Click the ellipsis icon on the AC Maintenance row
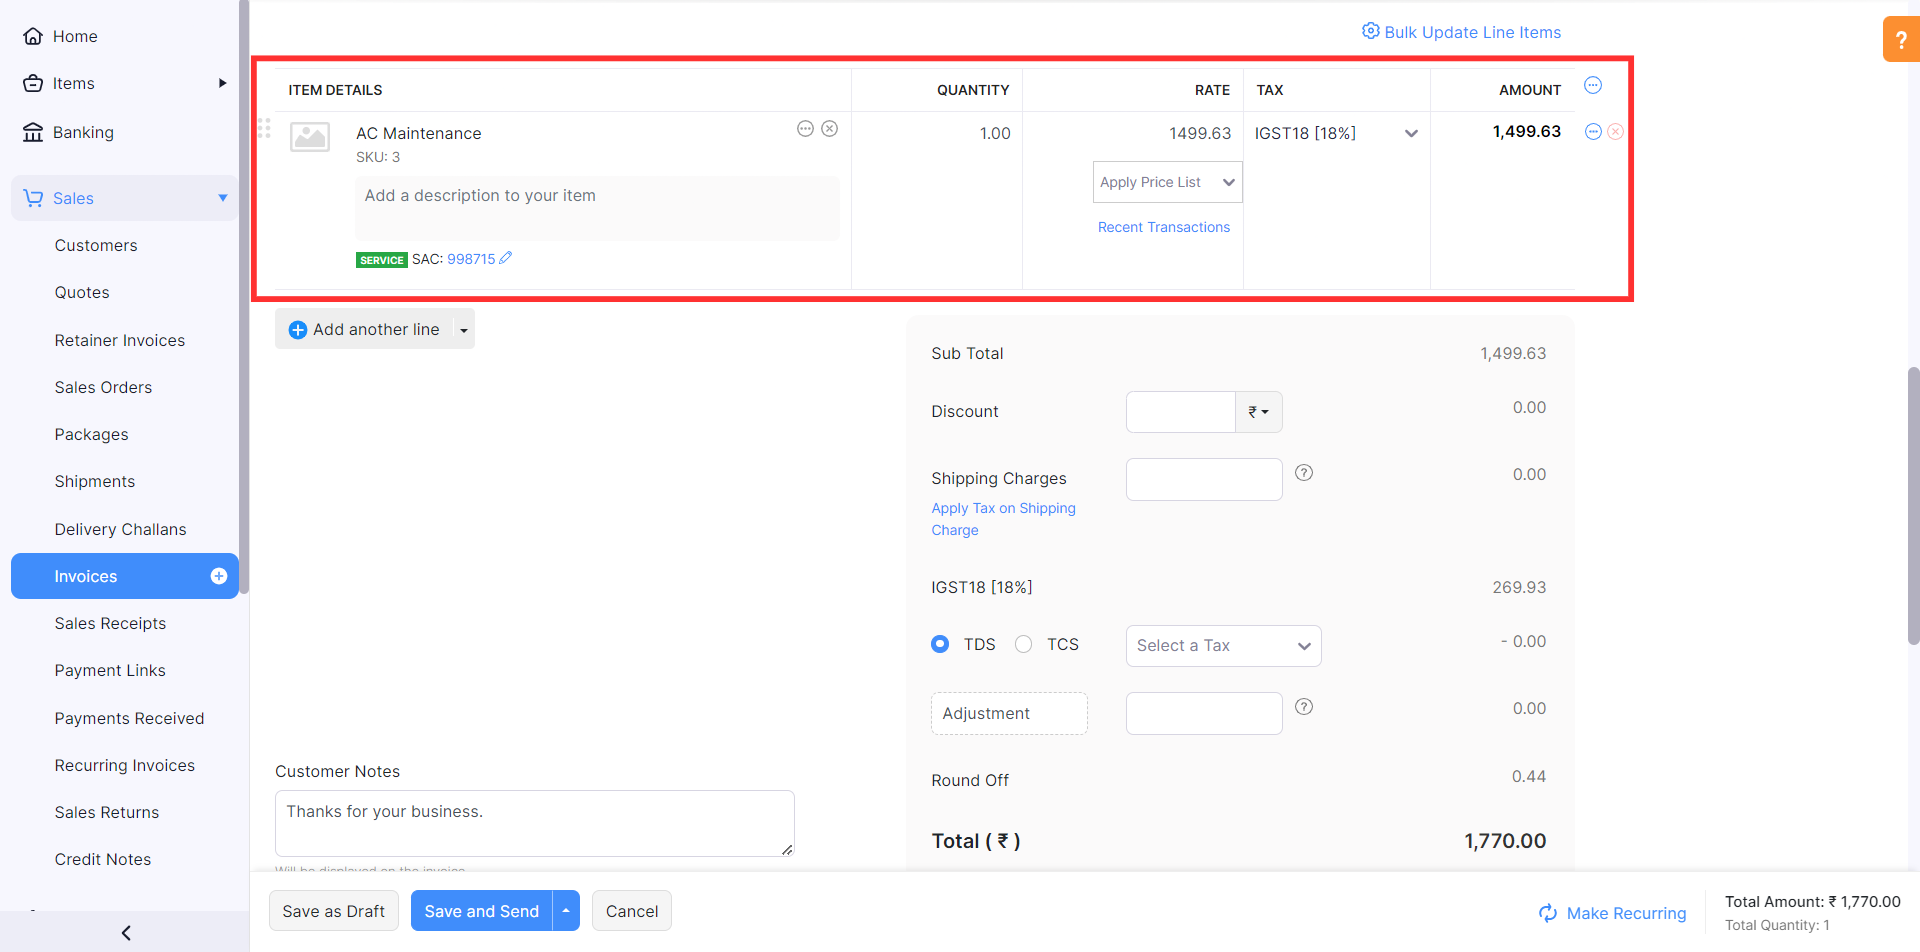Screen dimensions: 1920x952 806,129
